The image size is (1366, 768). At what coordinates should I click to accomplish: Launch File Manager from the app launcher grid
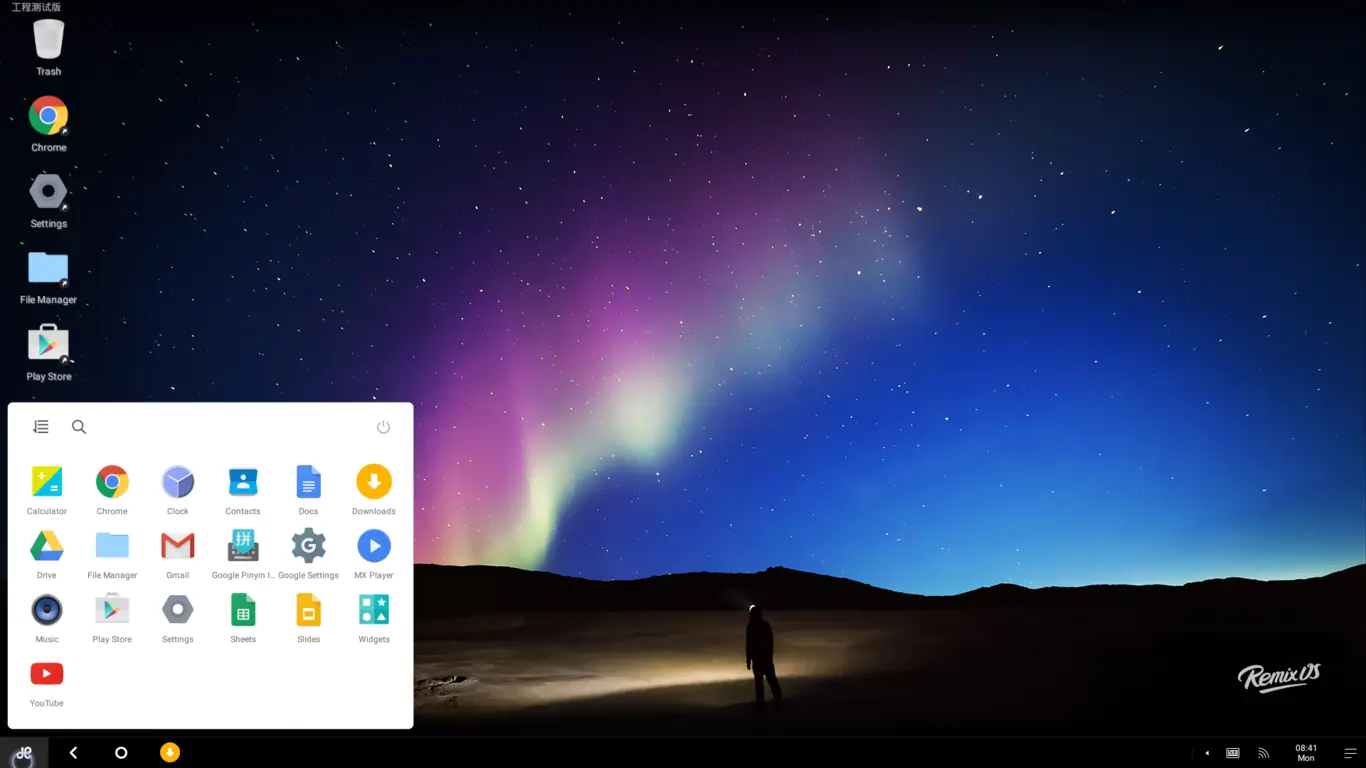(x=112, y=554)
